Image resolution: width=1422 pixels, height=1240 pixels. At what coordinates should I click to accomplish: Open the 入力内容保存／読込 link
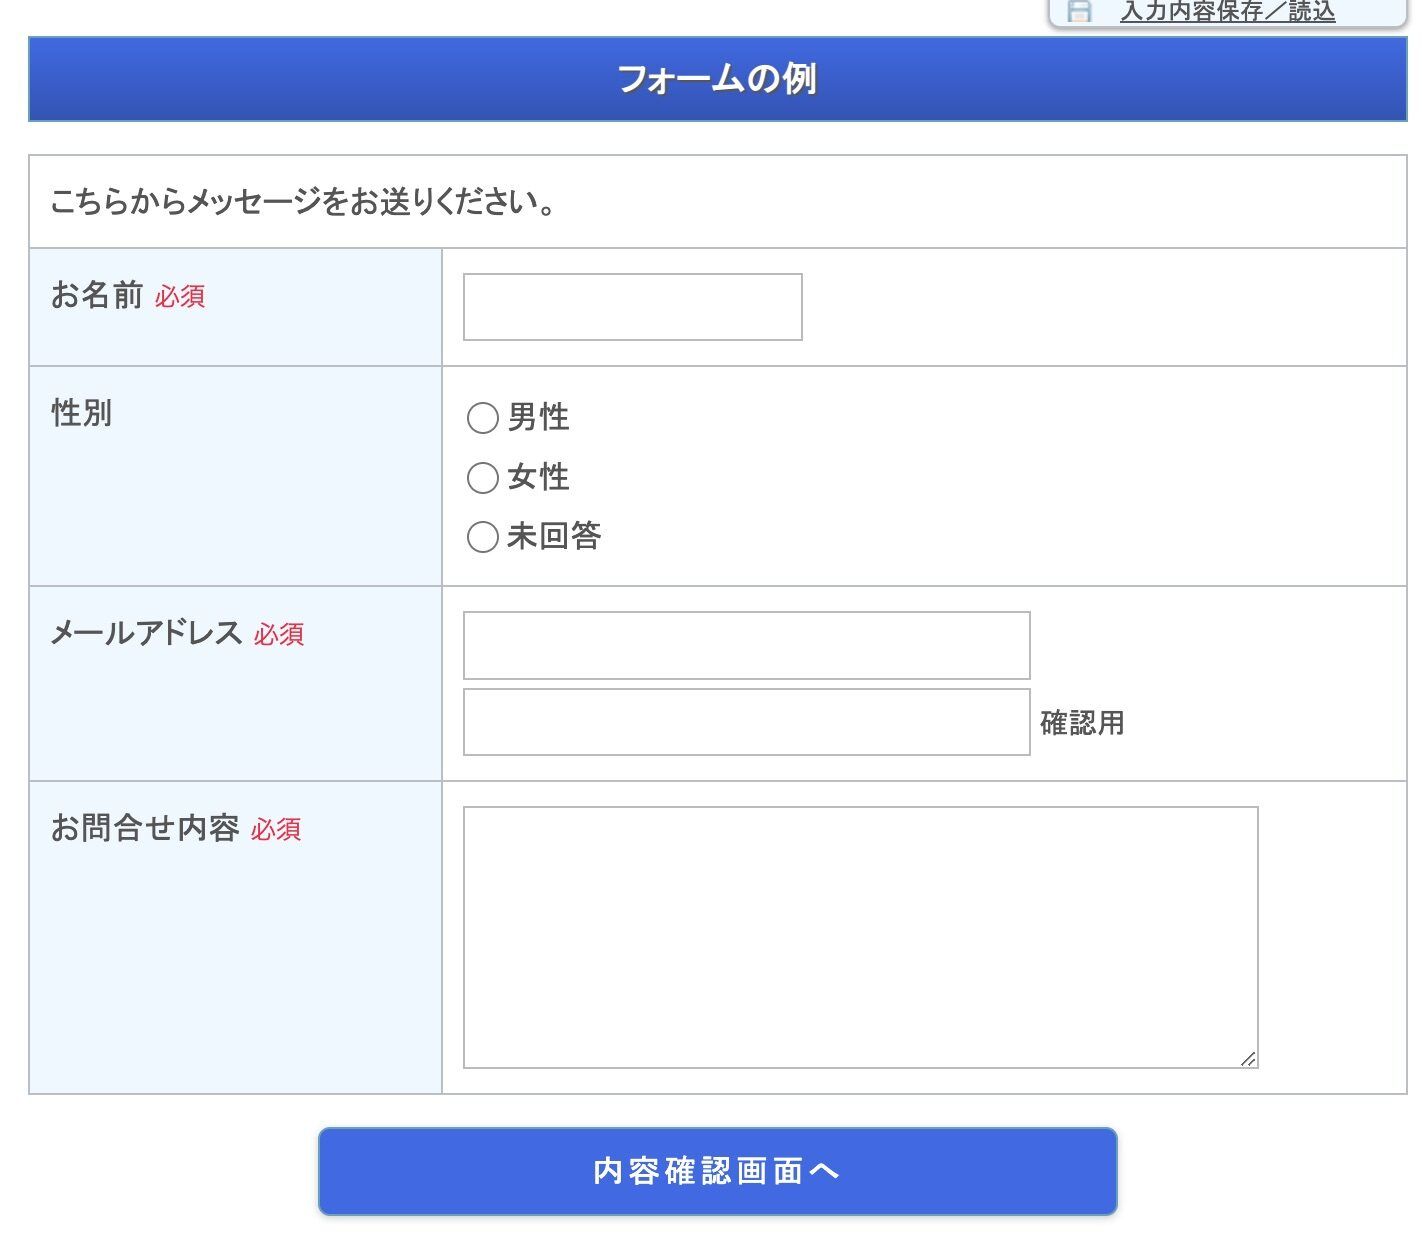[1227, 11]
